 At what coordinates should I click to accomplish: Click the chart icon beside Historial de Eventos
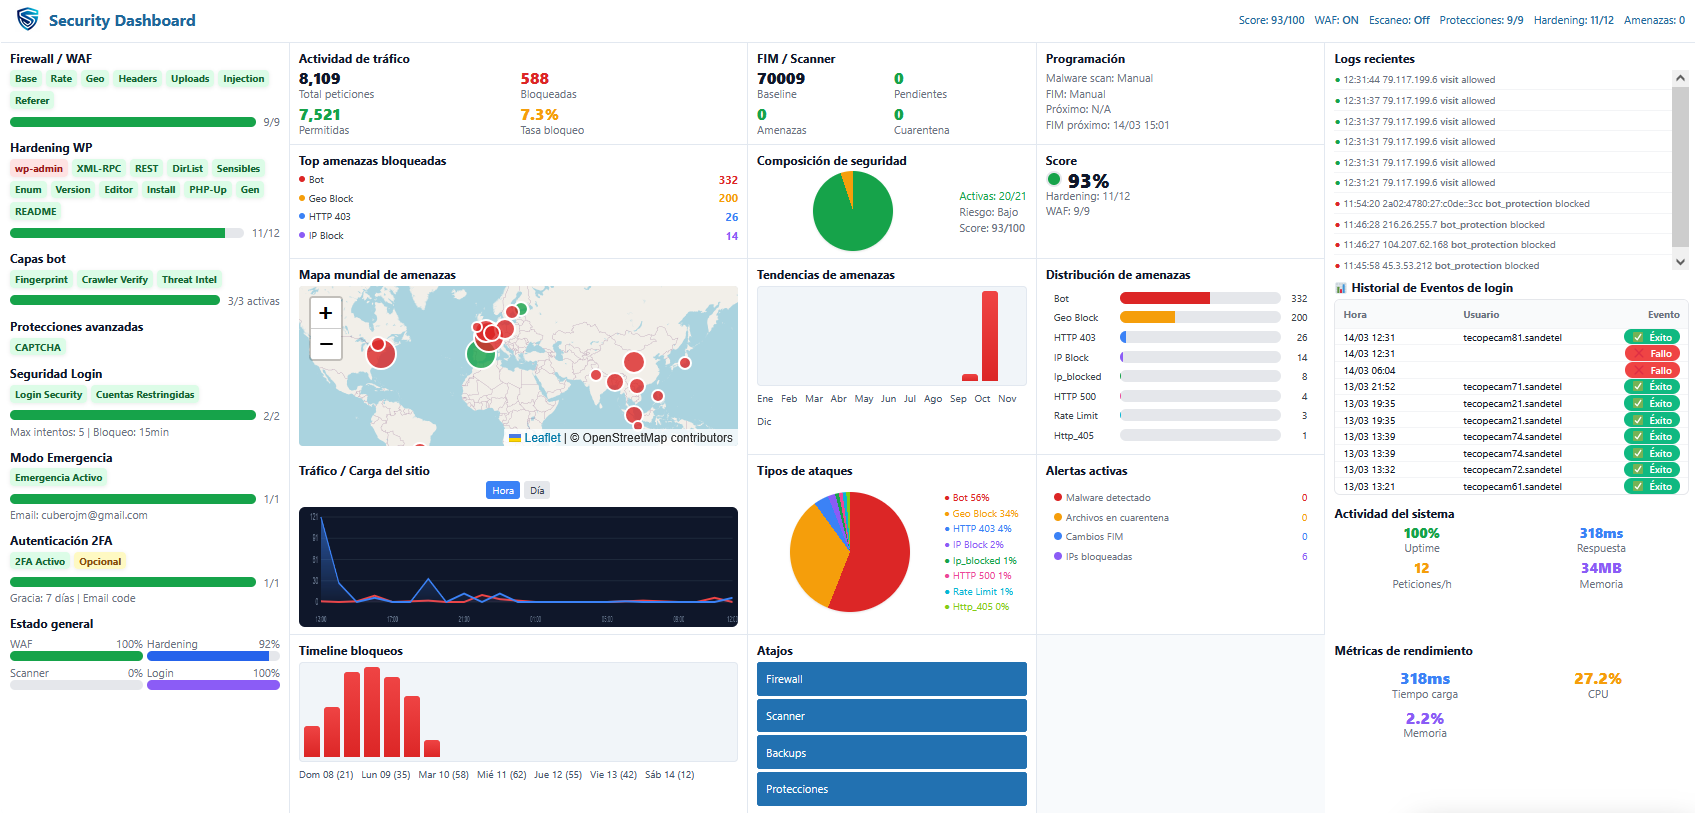(x=1340, y=288)
